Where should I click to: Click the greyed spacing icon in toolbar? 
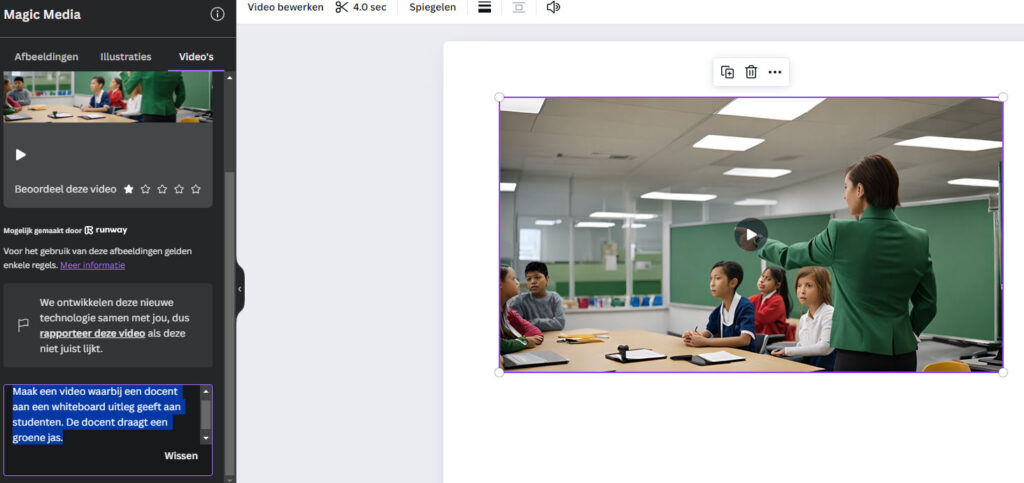tap(519, 7)
